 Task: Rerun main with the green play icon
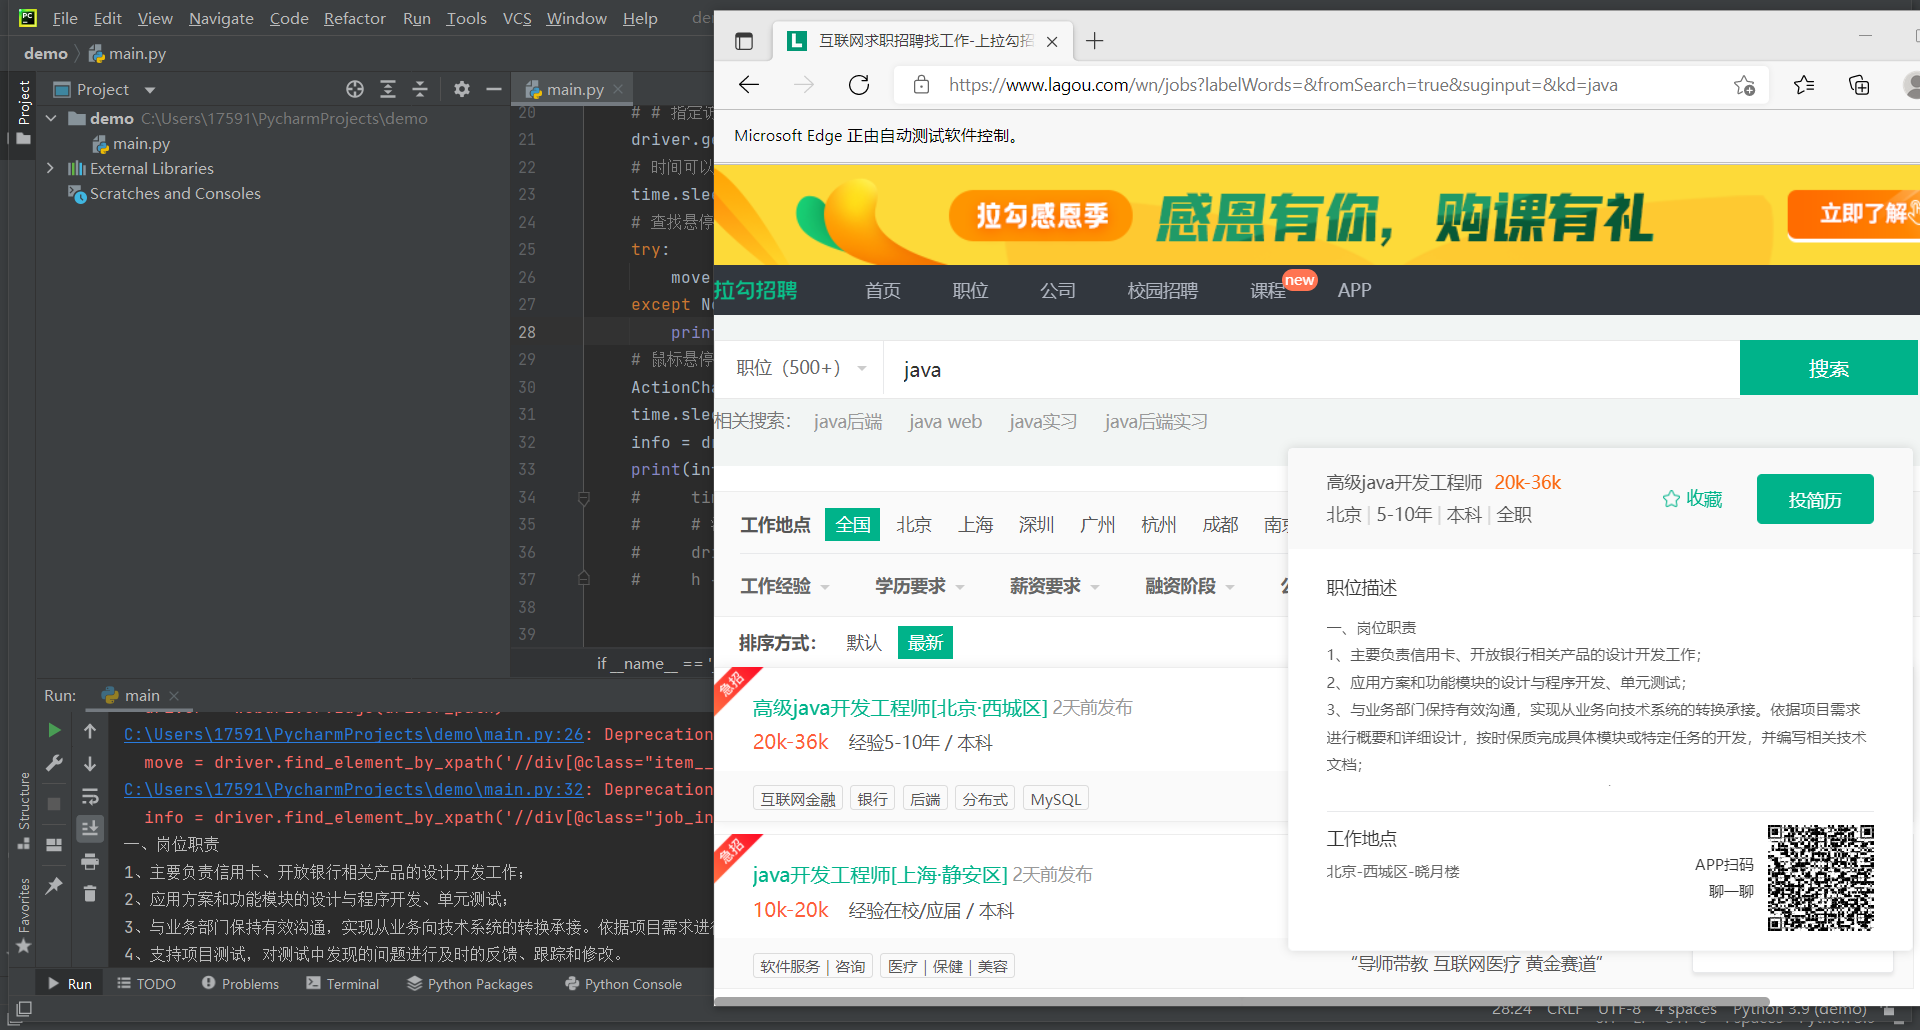point(55,731)
